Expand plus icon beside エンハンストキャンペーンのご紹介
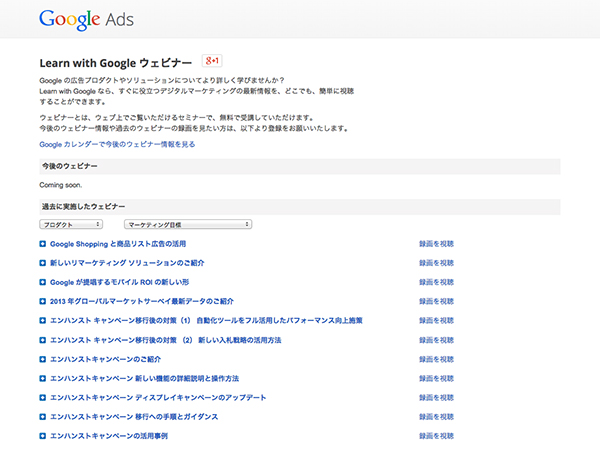 (42, 359)
